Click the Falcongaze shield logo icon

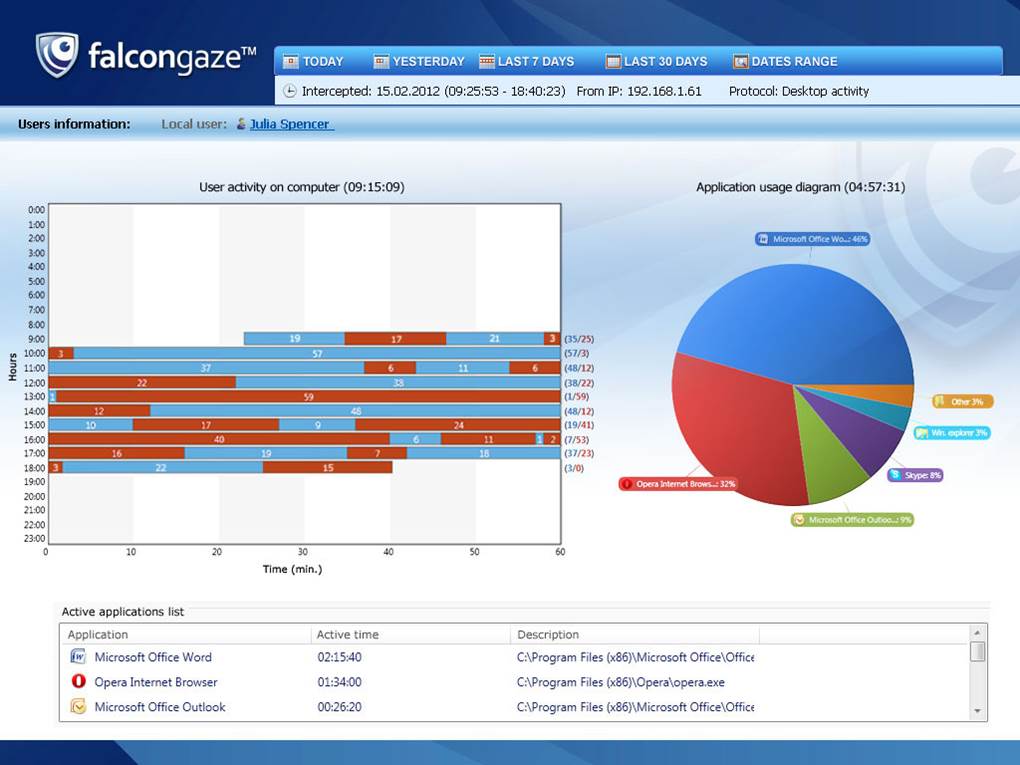coord(57,55)
